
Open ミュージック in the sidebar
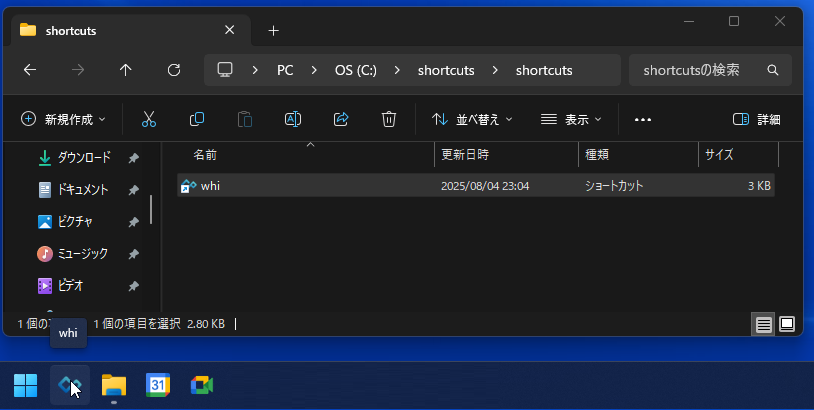(x=73, y=254)
